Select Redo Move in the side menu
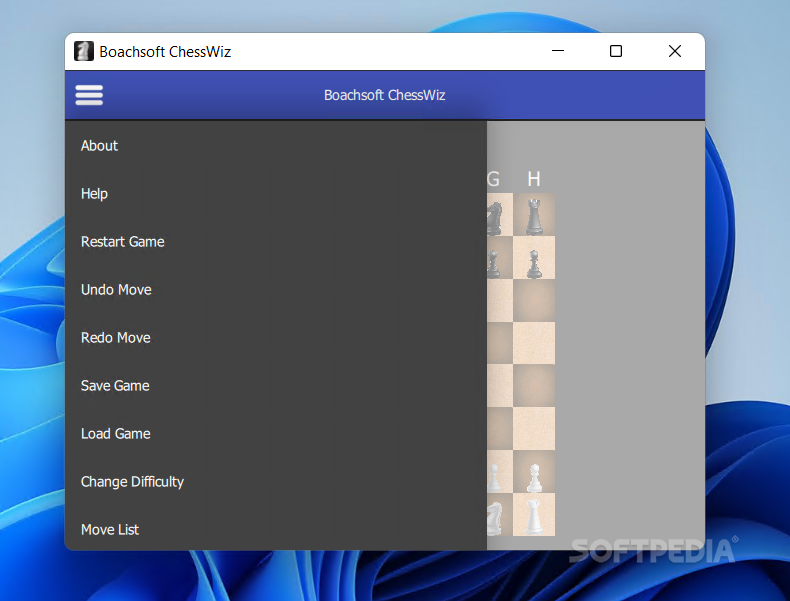 click(276, 338)
